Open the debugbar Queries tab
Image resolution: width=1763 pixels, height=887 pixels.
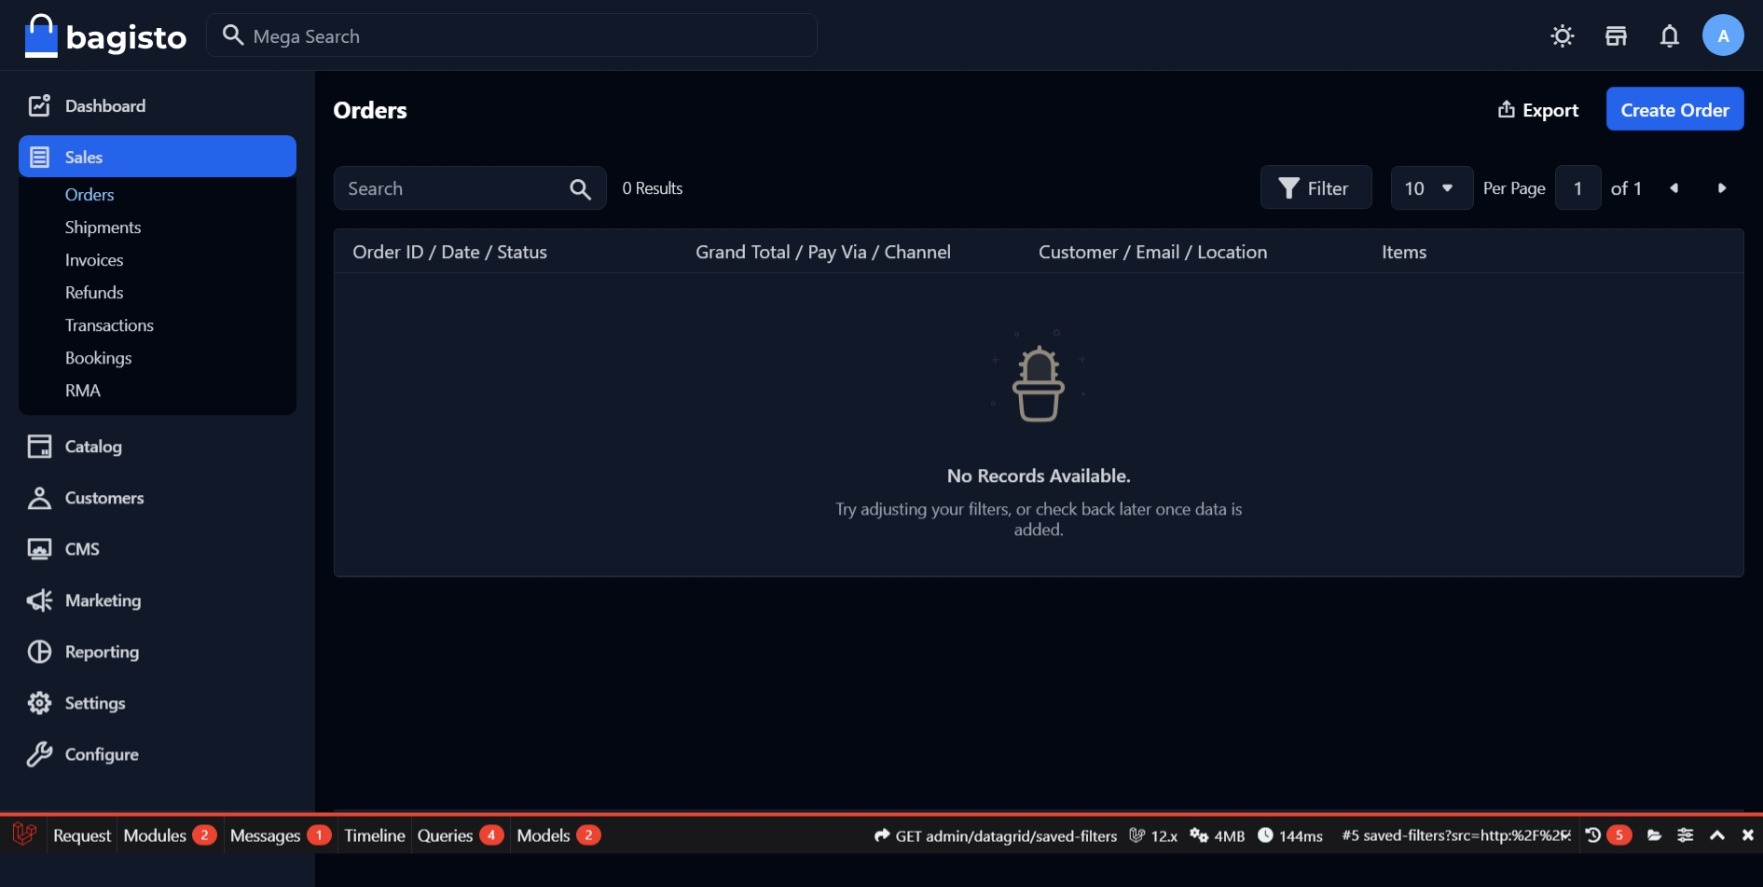460,835
